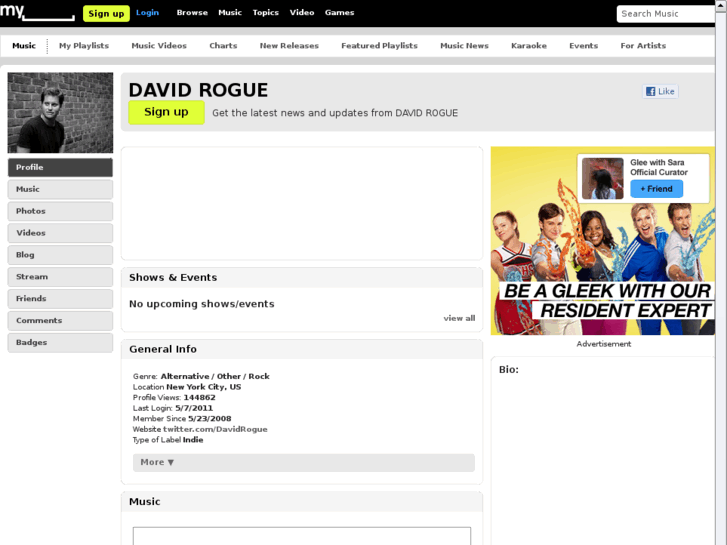
Task: Open the Games menu
Action: coord(339,13)
